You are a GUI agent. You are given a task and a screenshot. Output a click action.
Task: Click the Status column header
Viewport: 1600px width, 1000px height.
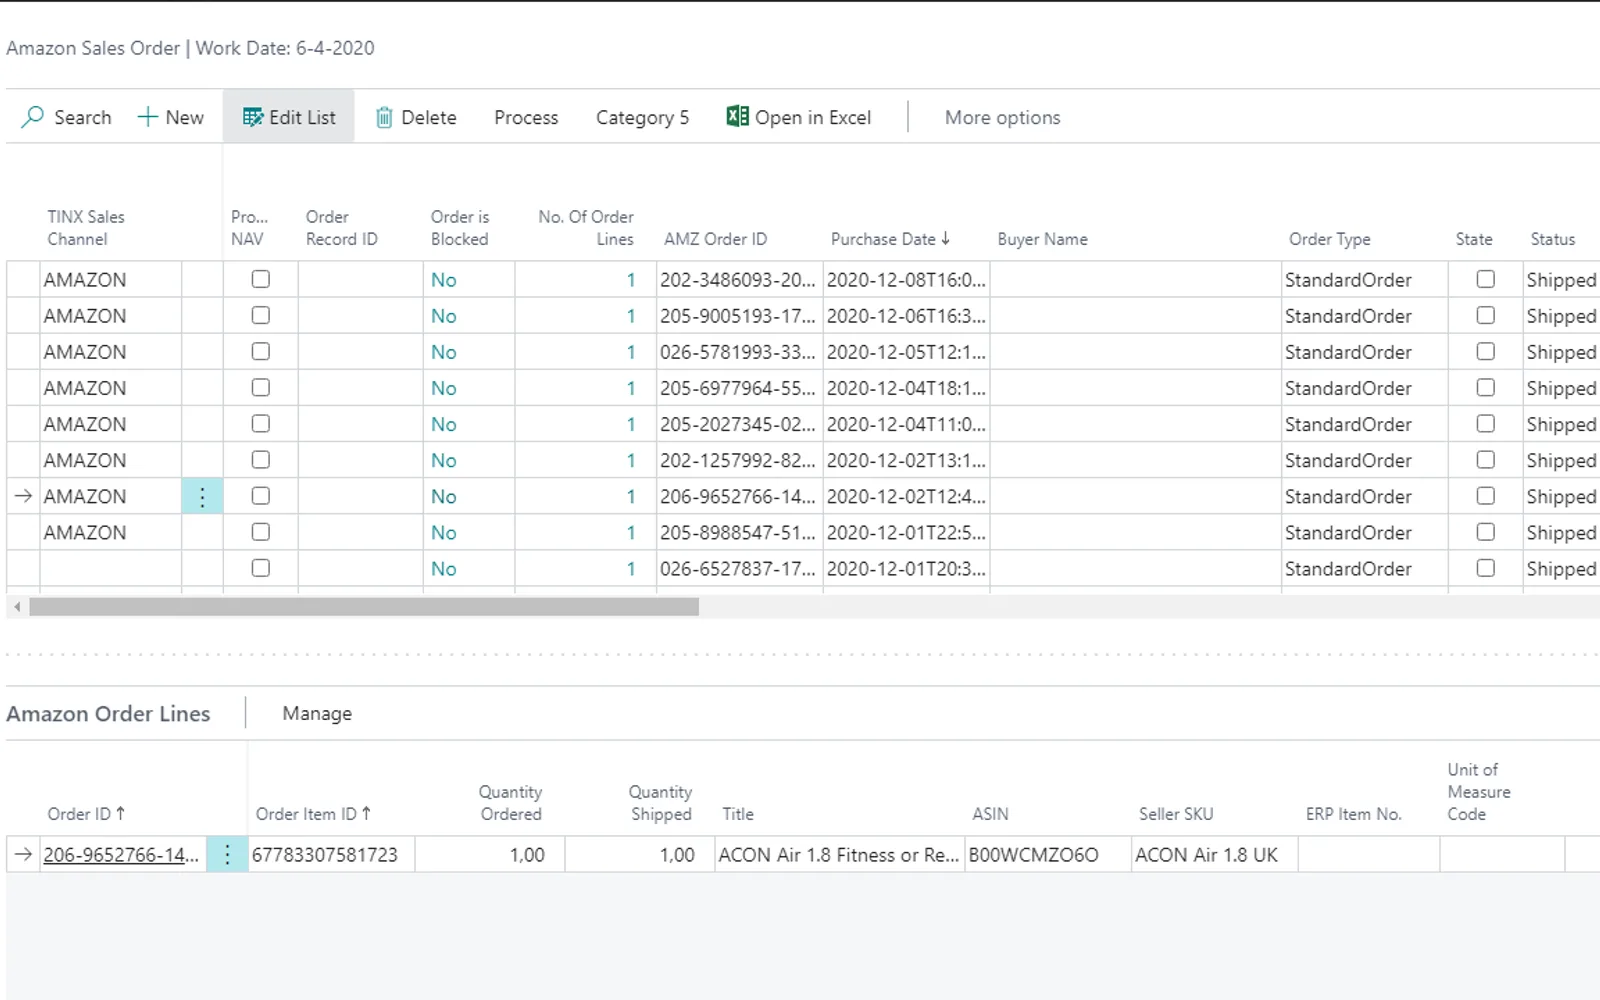pos(1552,239)
